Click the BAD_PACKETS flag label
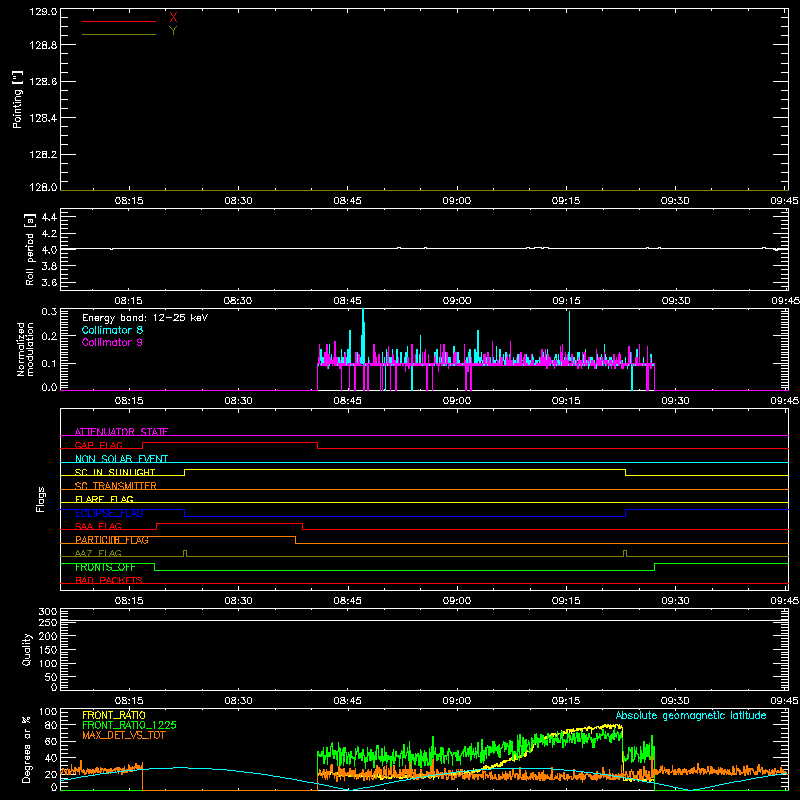This screenshot has height=800, width=800. 109,580
